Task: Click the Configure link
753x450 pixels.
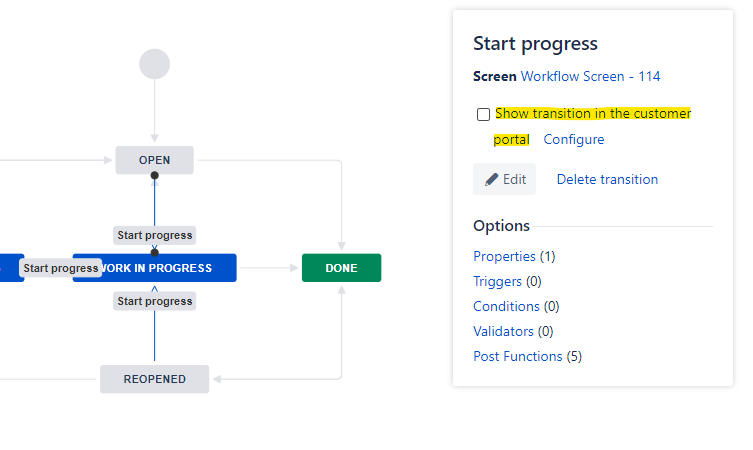Action: (x=574, y=139)
